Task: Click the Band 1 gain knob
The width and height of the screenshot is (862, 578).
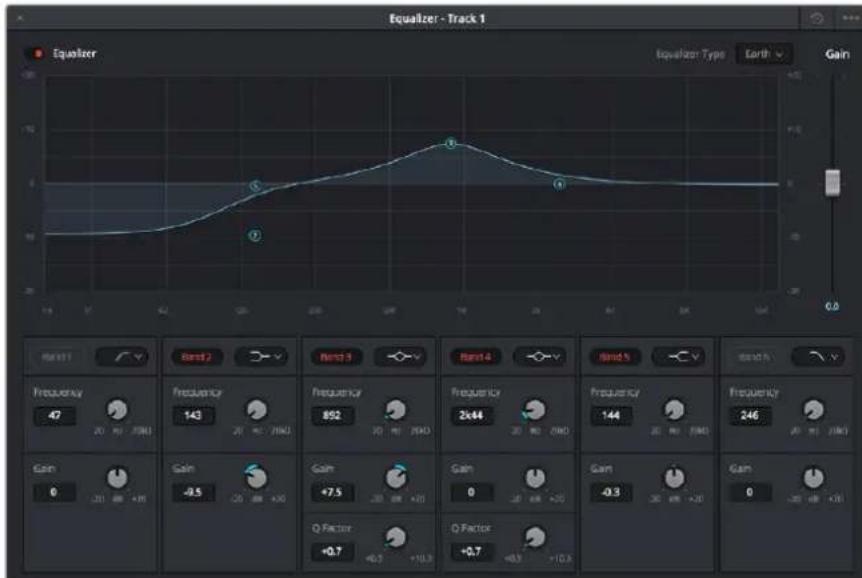Action: pos(117,478)
